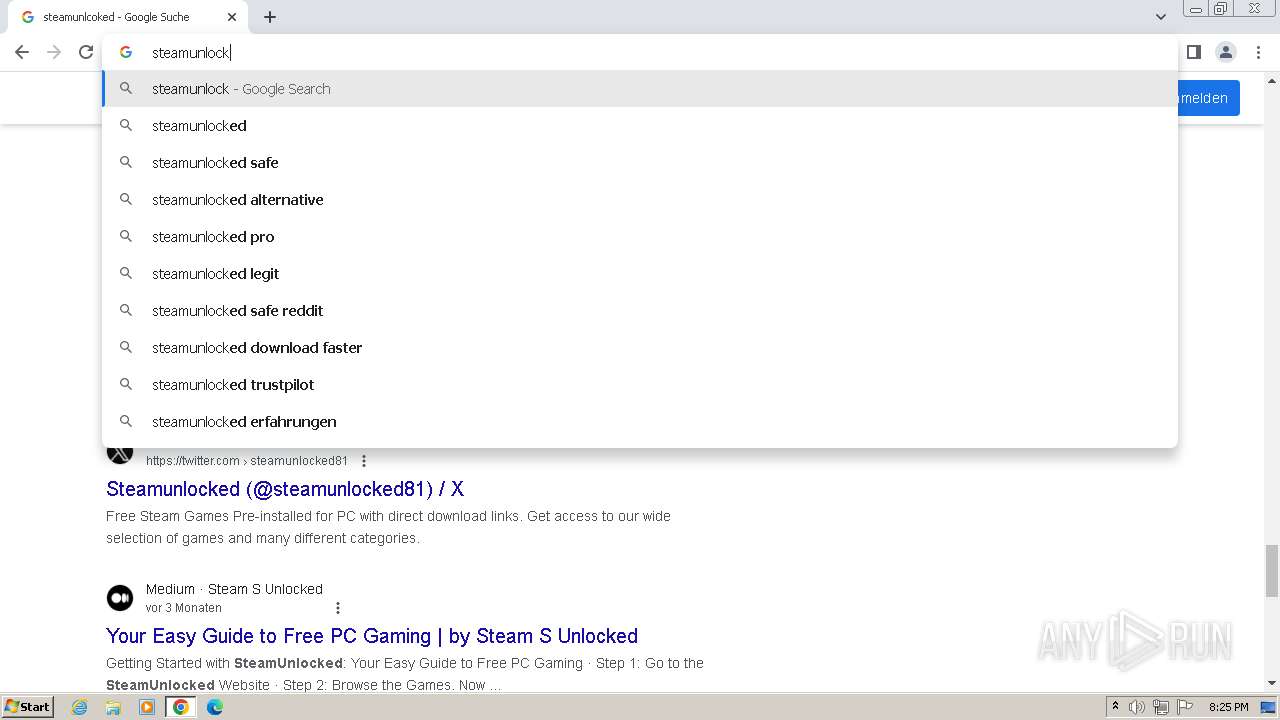1280x720 pixels.
Task: Select the 'steamunlock - Google Search' suggestion
Action: [x=640, y=89]
